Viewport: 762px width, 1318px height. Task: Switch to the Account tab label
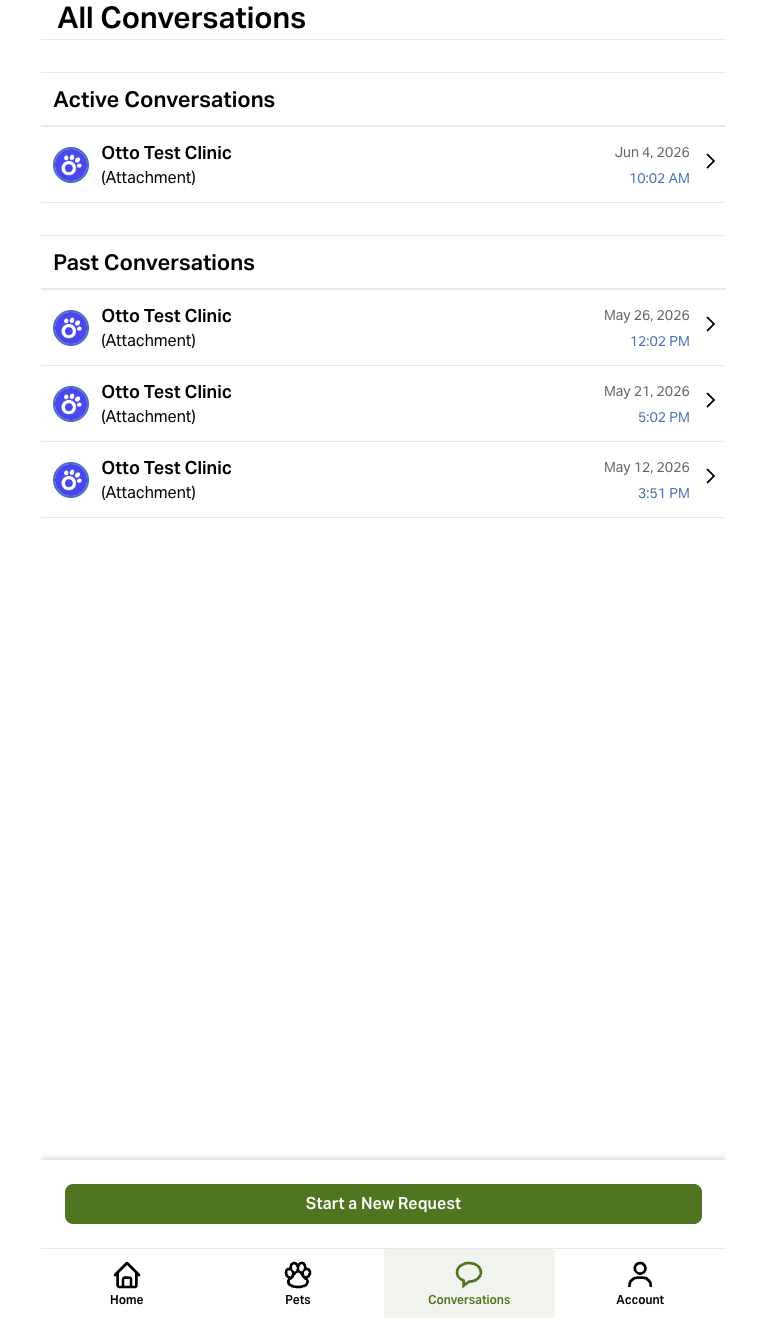click(x=640, y=1300)
